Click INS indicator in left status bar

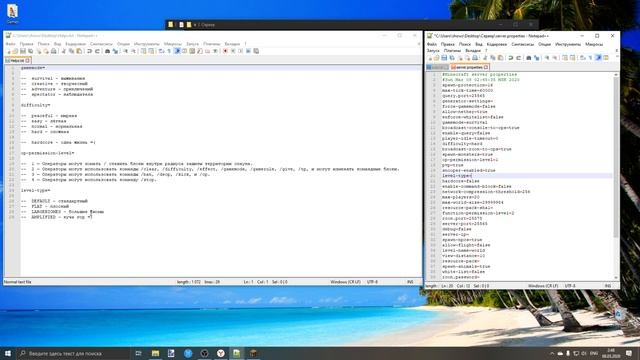(410, 282)
